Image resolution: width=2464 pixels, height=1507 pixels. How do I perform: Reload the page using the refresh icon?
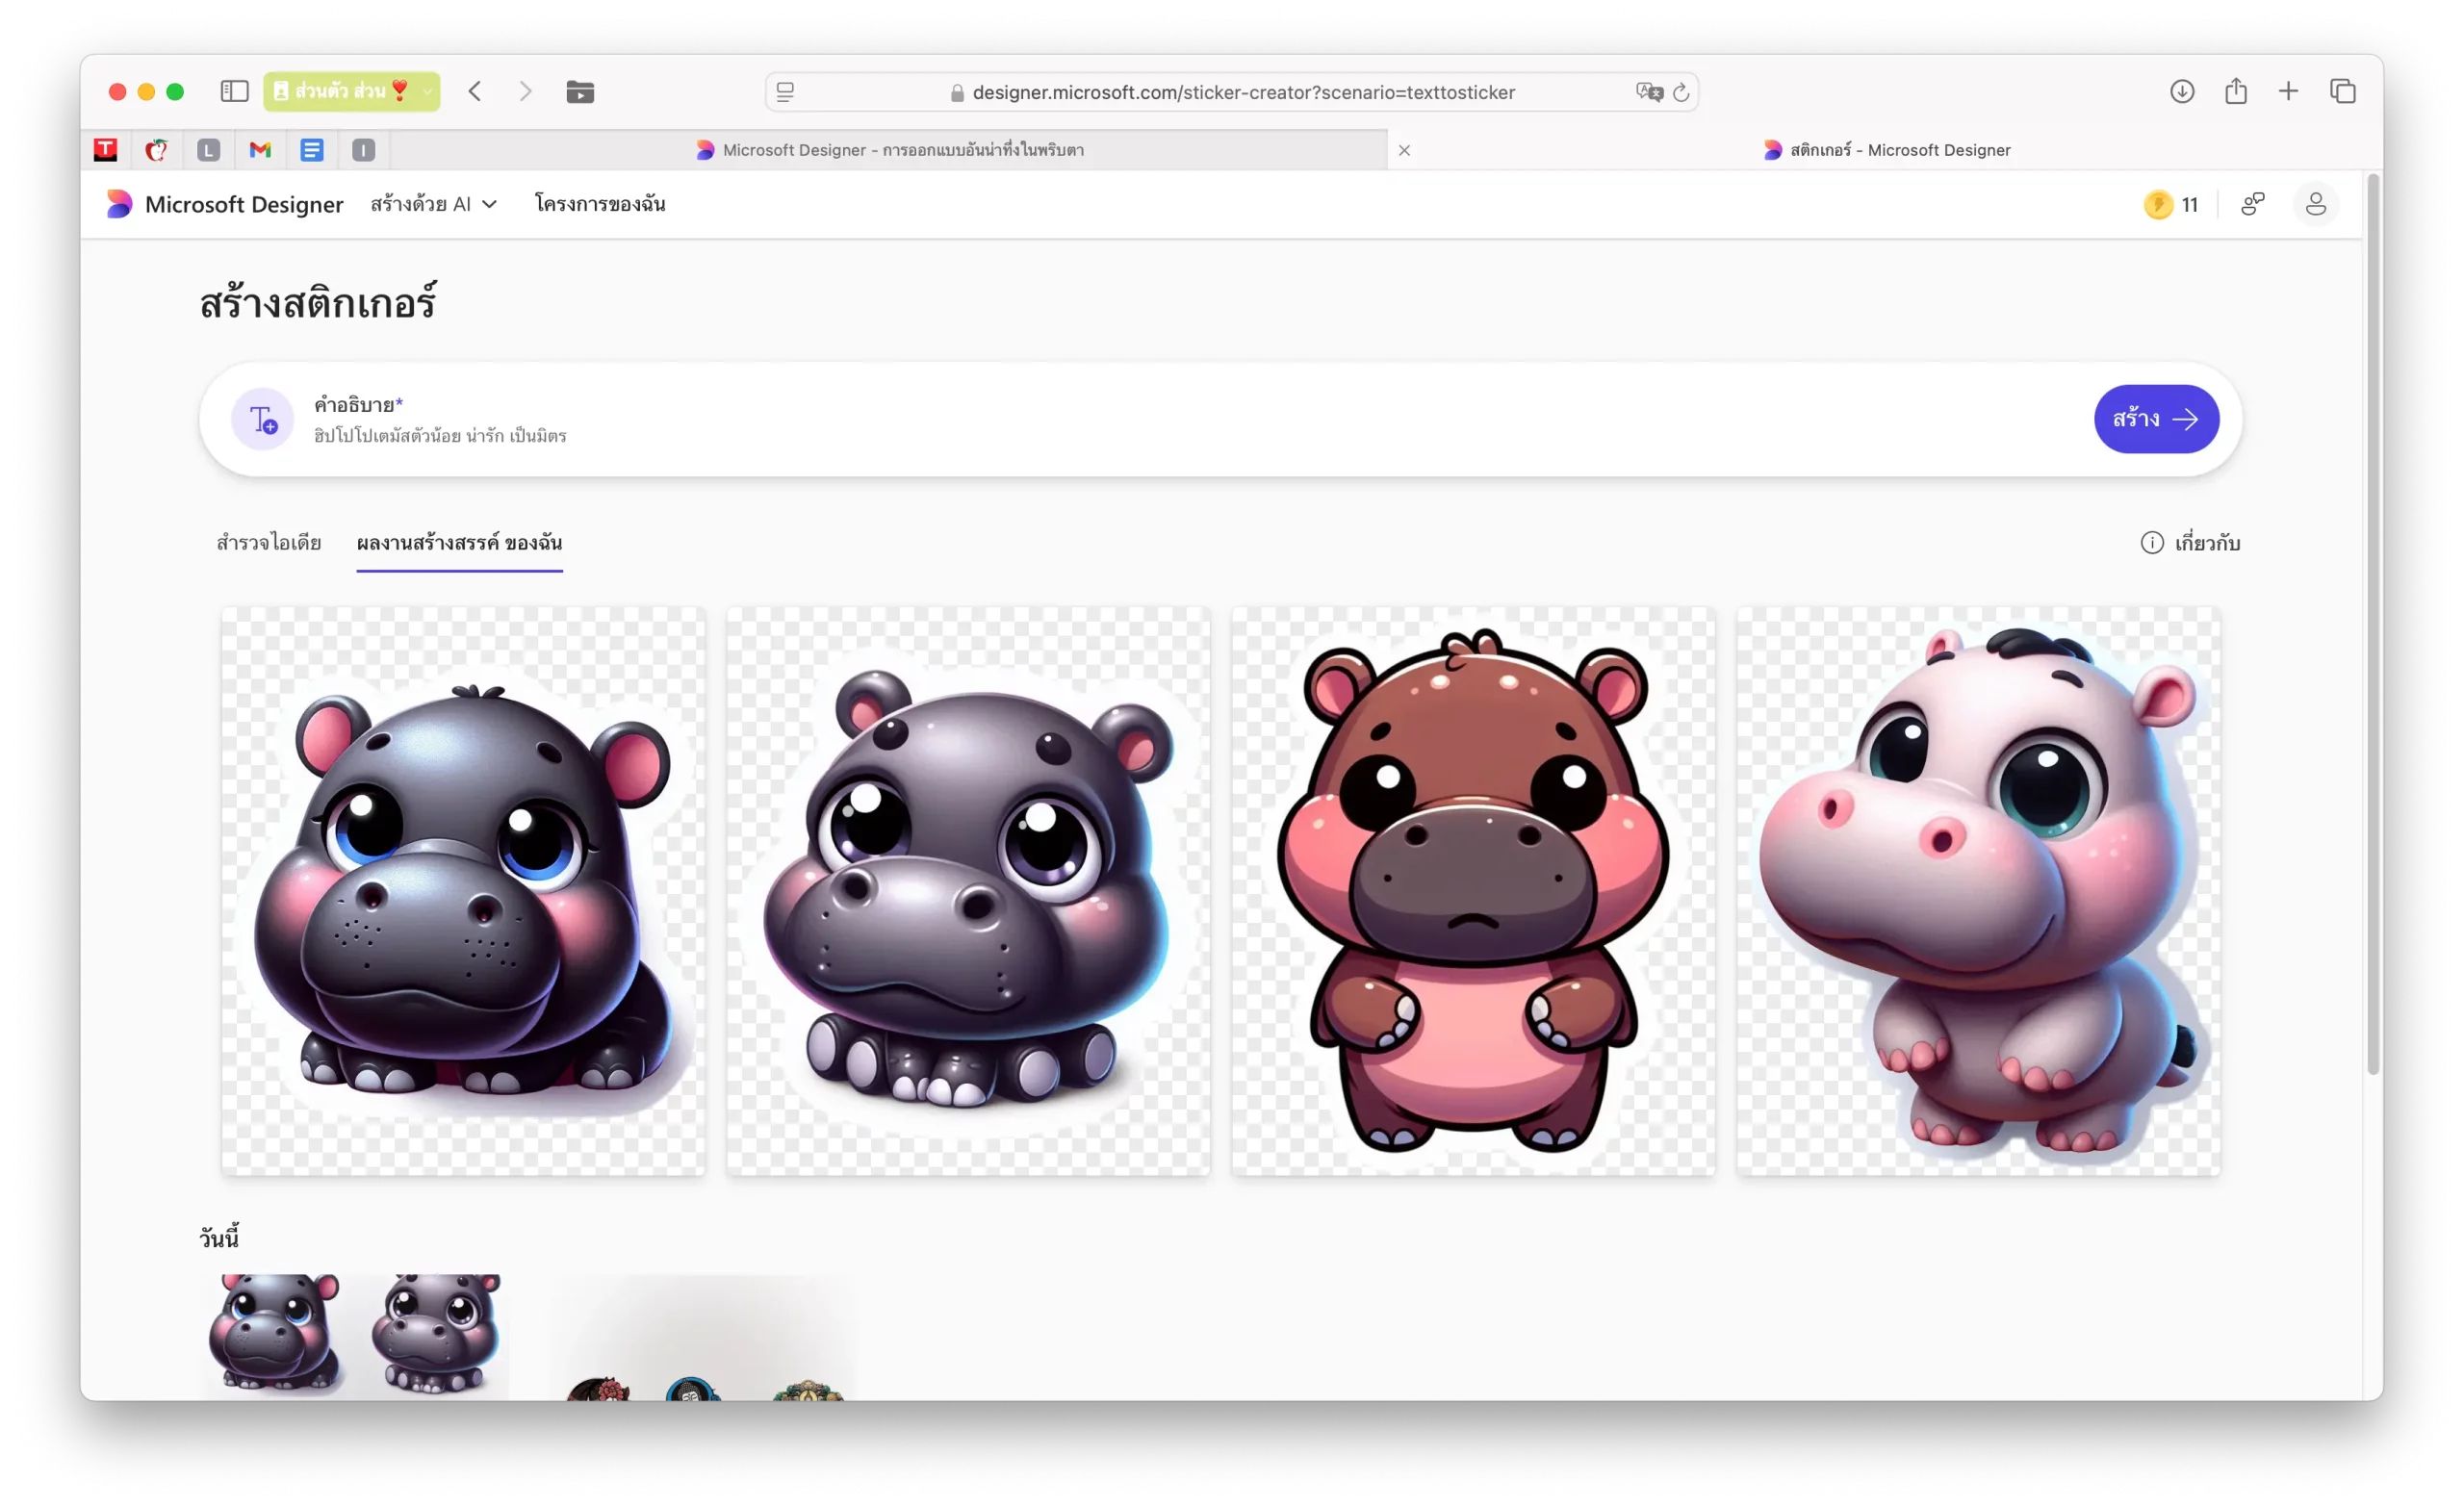click(x=1681, y=92)
